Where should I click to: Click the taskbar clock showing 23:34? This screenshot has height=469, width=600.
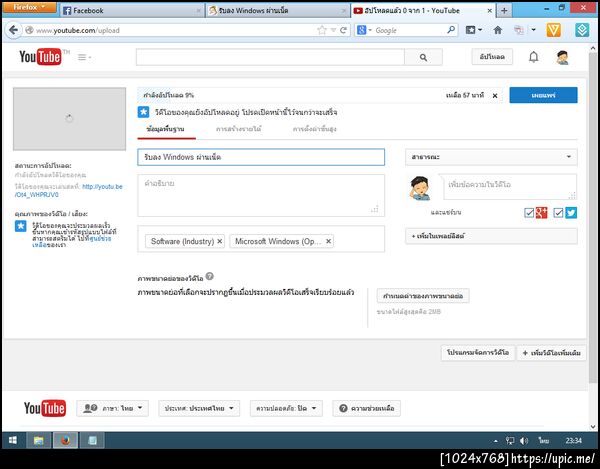[x=573, y=441]
